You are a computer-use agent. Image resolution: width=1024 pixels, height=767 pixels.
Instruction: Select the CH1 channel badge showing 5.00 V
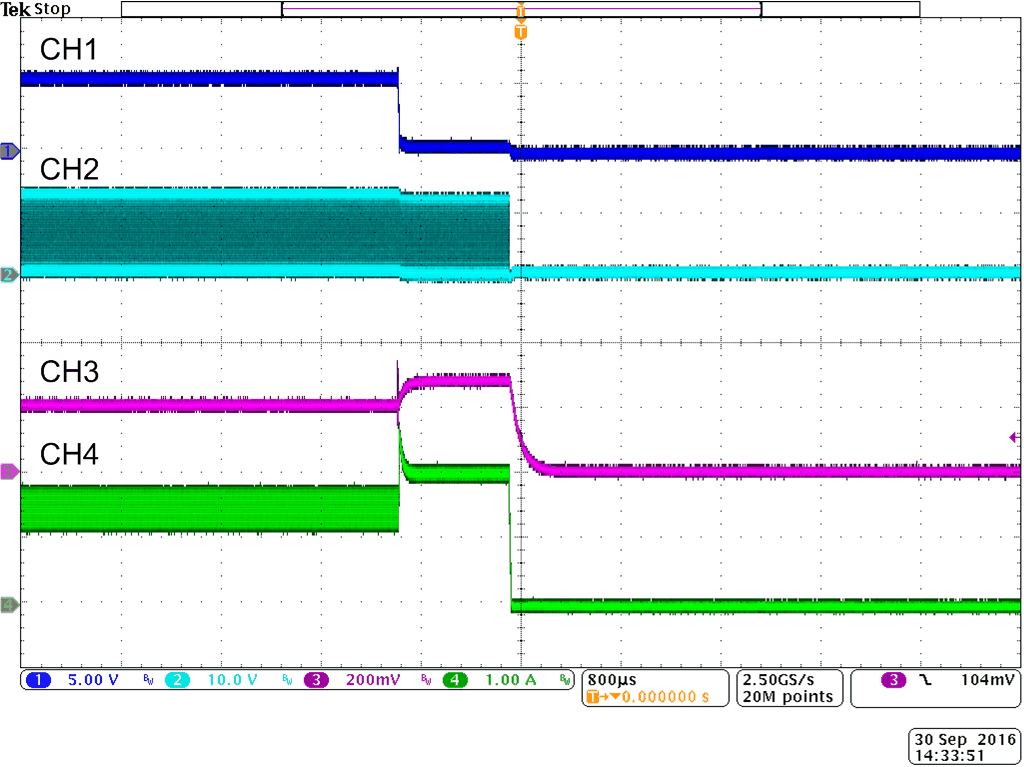click(x=38, y=680)
